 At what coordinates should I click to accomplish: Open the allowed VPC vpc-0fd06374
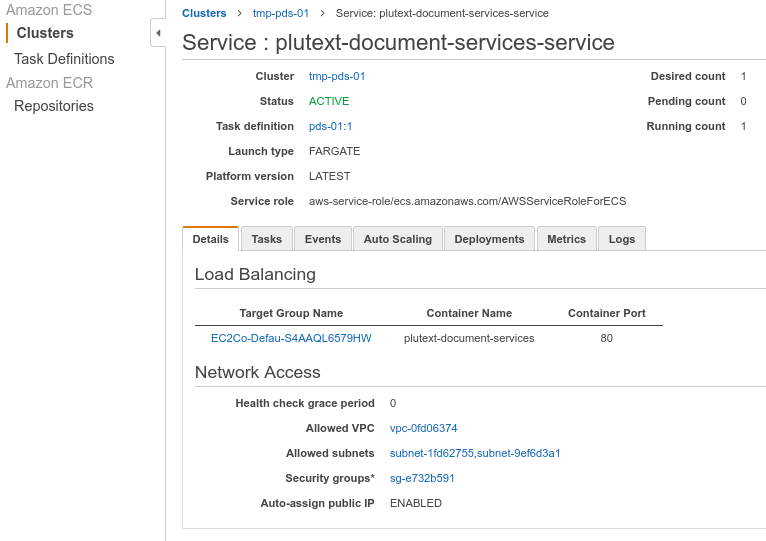423,428
